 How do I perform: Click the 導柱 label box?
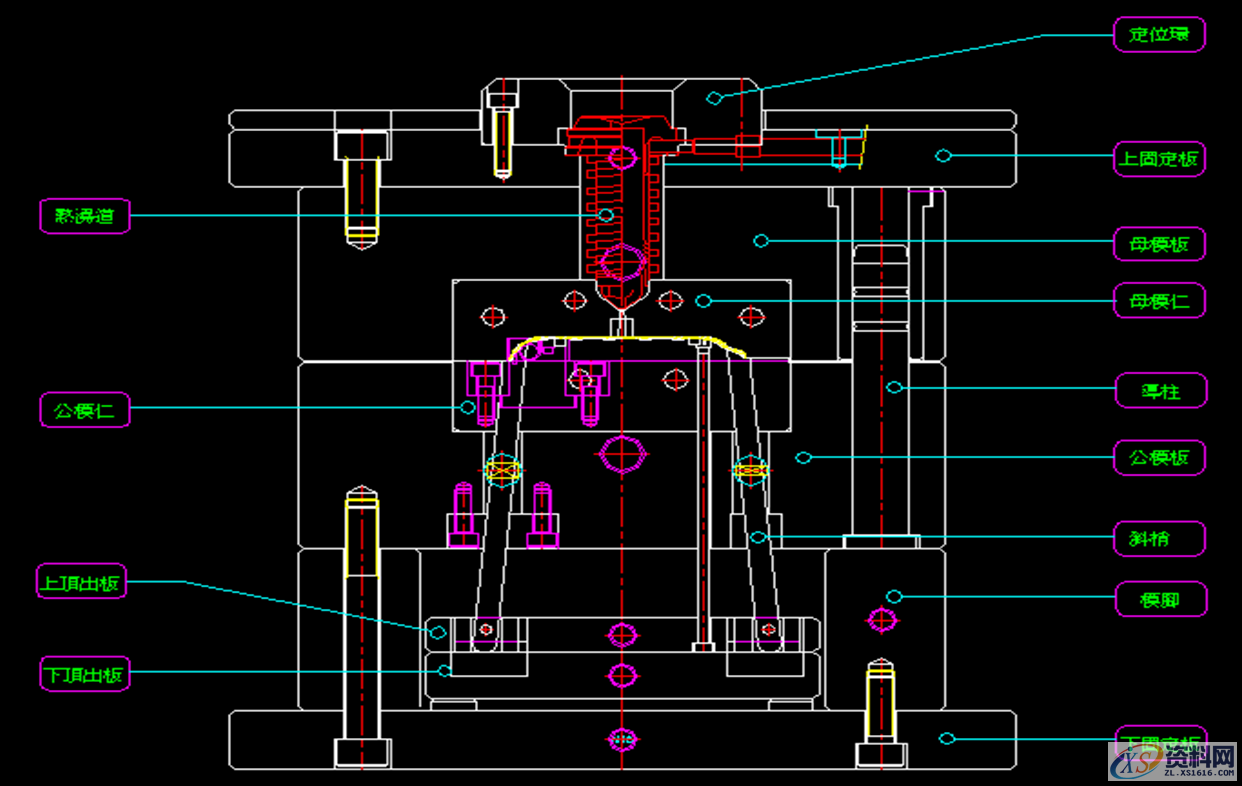1161,391
